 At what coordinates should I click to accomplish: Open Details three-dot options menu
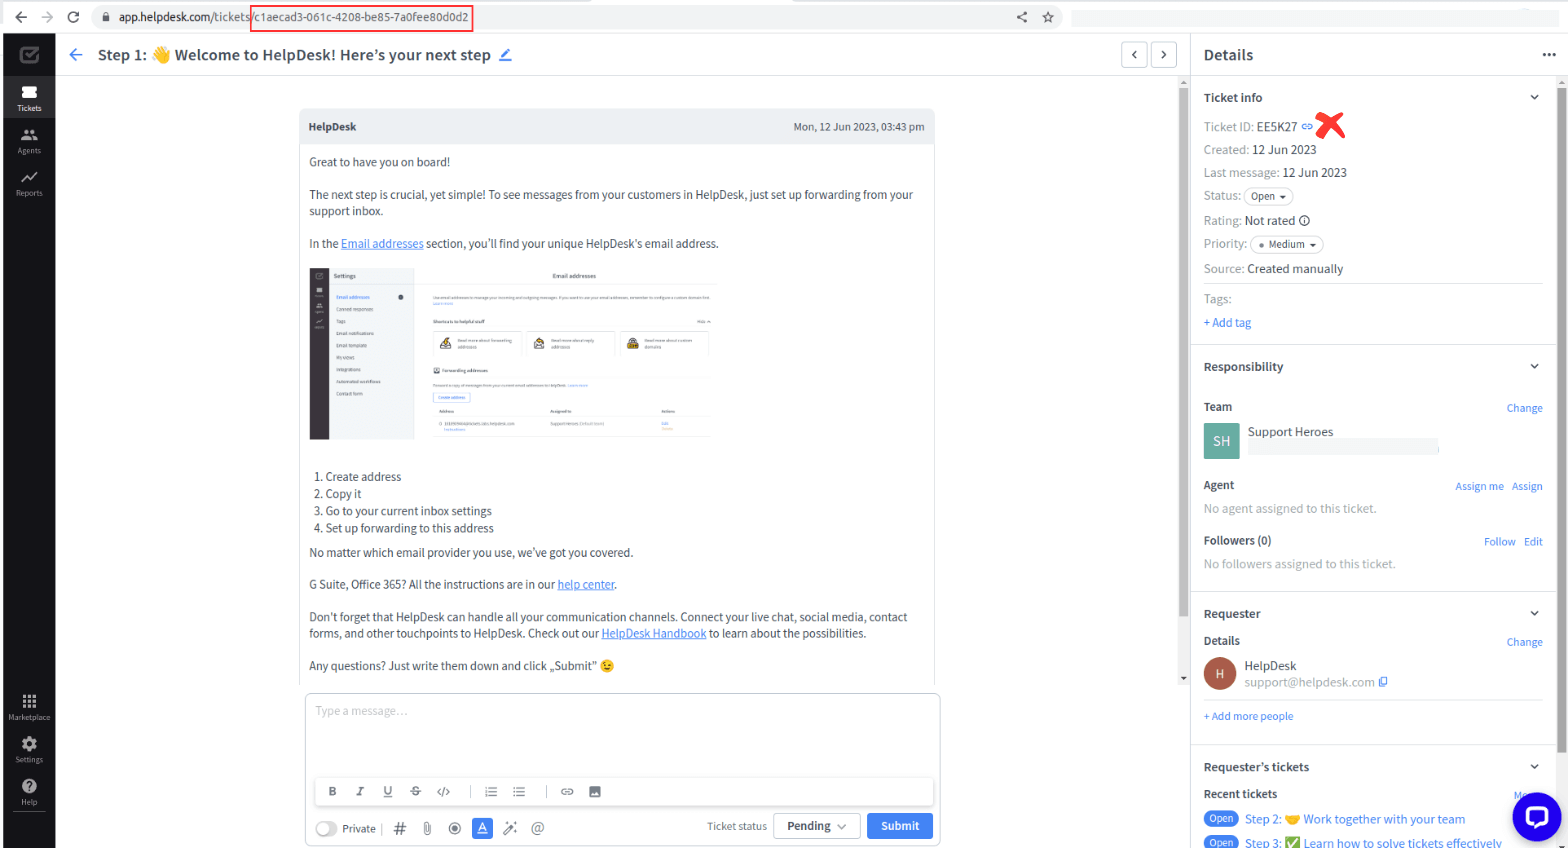coord(1548,55)
